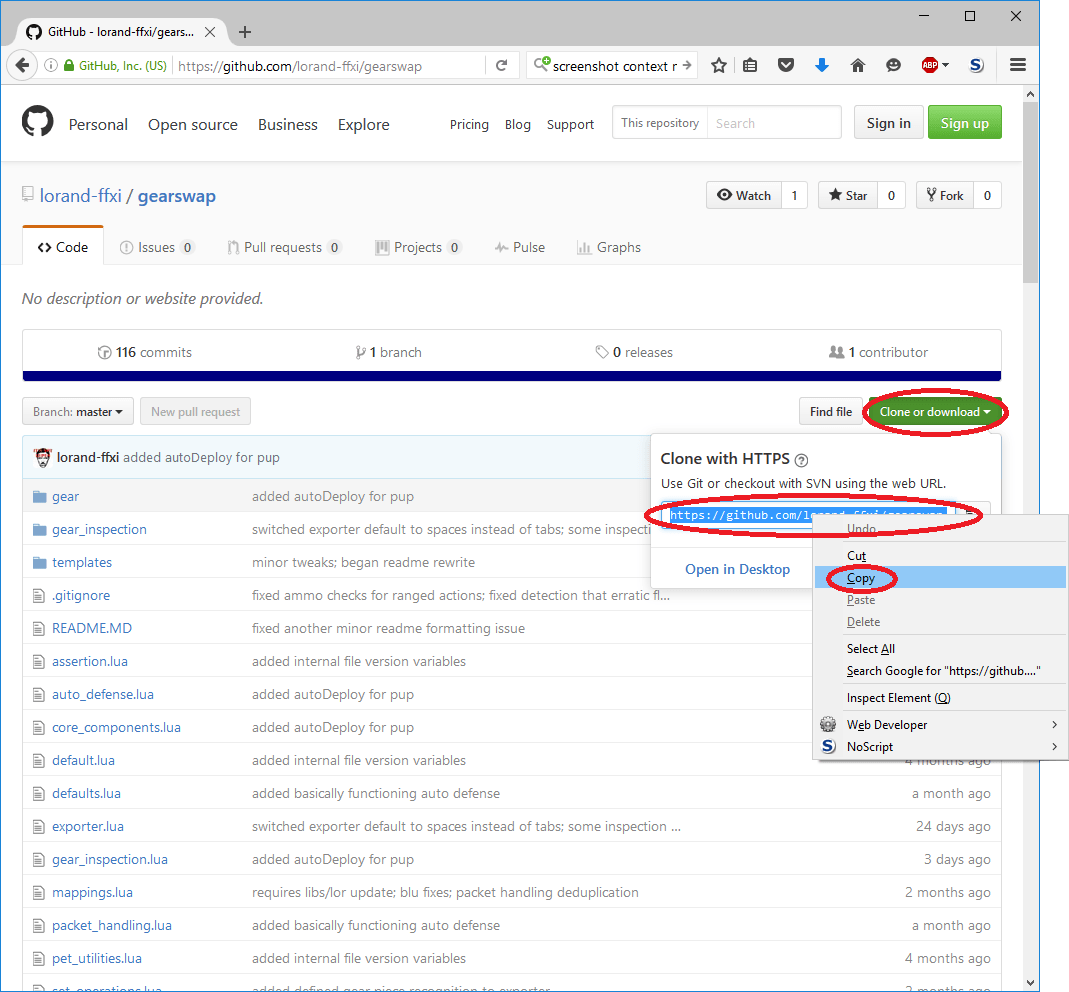Click the blue language bar
Viewport: 1069px width, 992px height.
(511, 376)
